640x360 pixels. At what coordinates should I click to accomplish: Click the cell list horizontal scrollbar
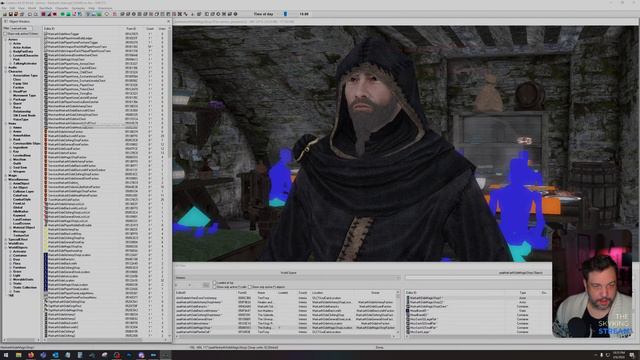(286, 336)
